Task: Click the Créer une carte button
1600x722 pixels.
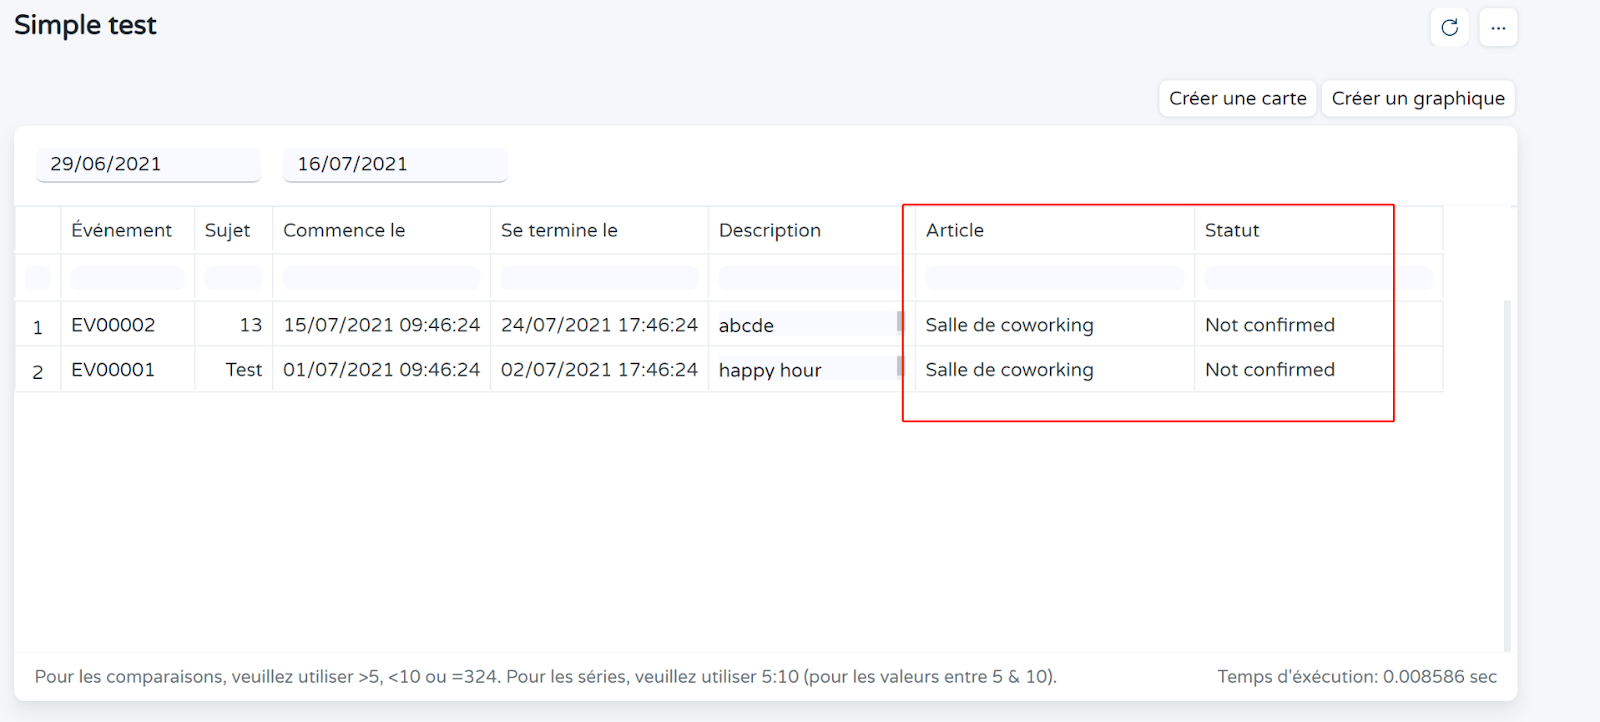Action: tap(1237, 98)
